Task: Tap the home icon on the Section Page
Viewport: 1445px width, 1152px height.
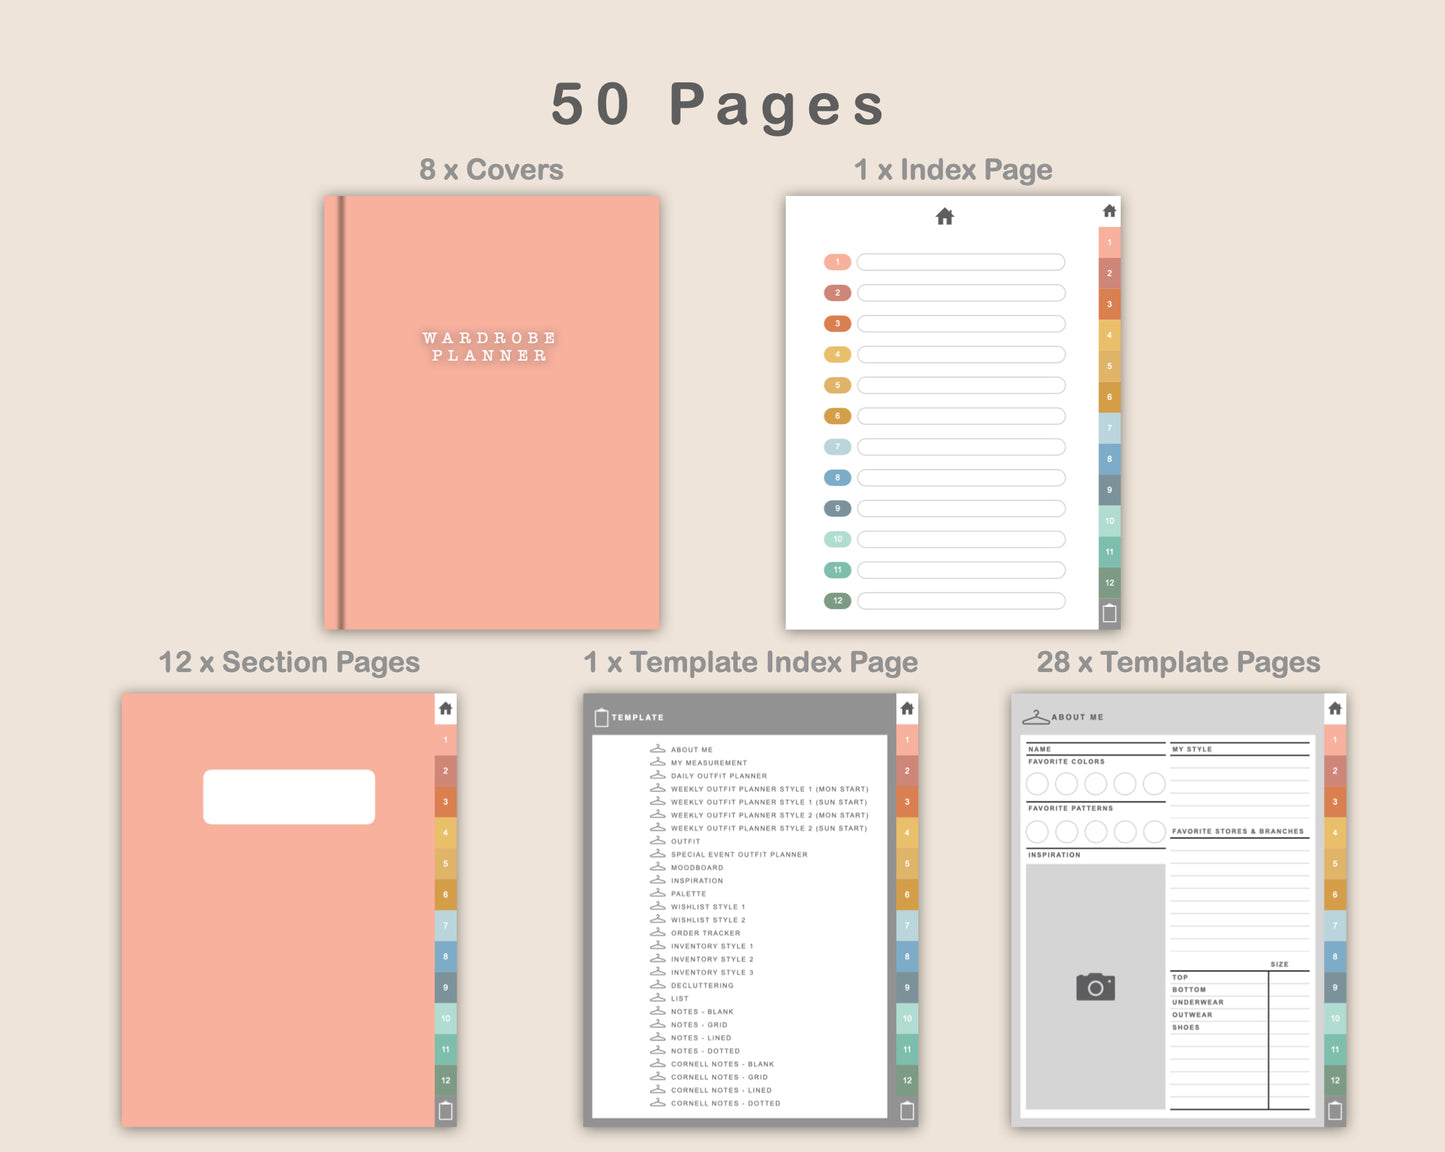Action: tap(446, 709)
